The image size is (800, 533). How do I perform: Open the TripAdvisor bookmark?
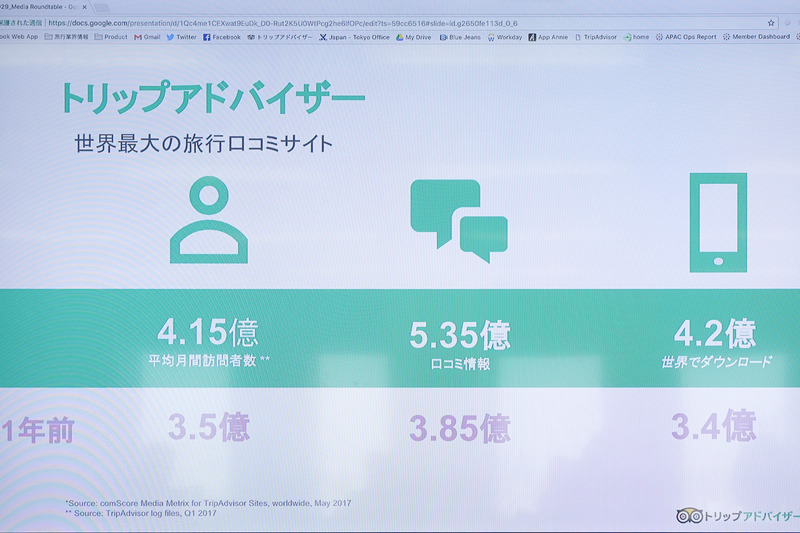[596, 37]
